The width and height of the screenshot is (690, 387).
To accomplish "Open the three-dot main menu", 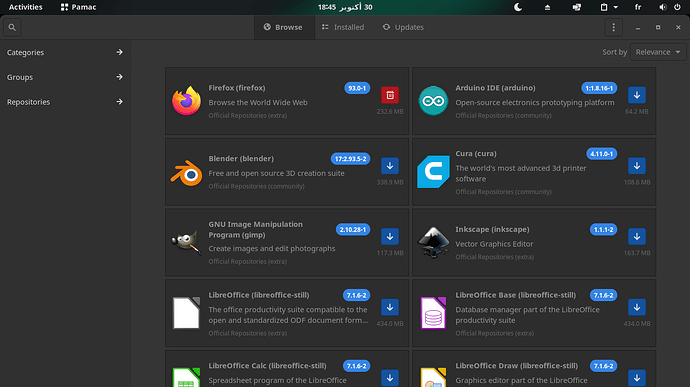I will pos(613,27).
